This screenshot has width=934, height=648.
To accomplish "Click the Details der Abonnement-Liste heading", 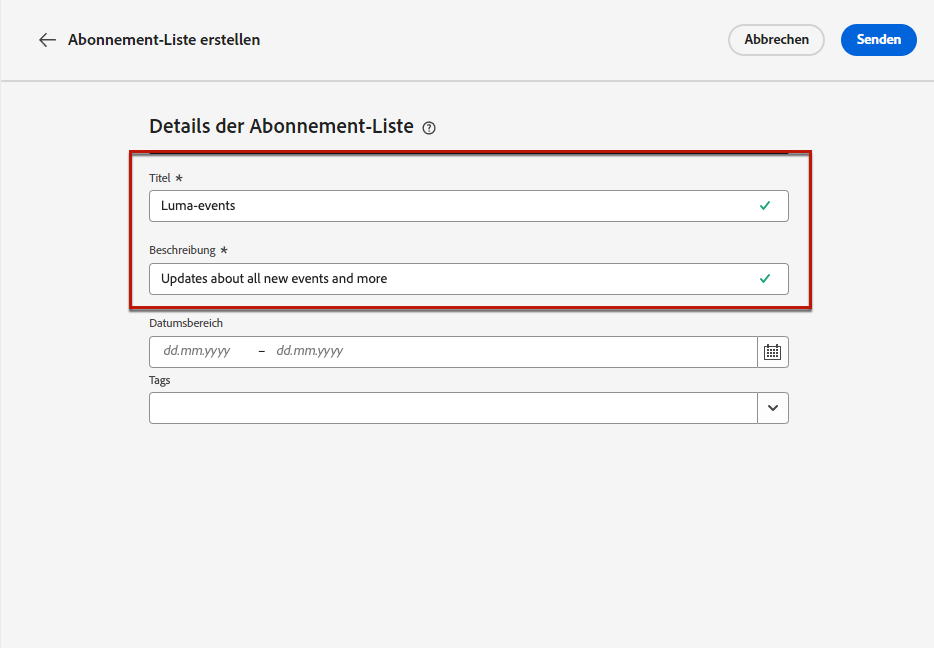I will click(x=281, y=127).
